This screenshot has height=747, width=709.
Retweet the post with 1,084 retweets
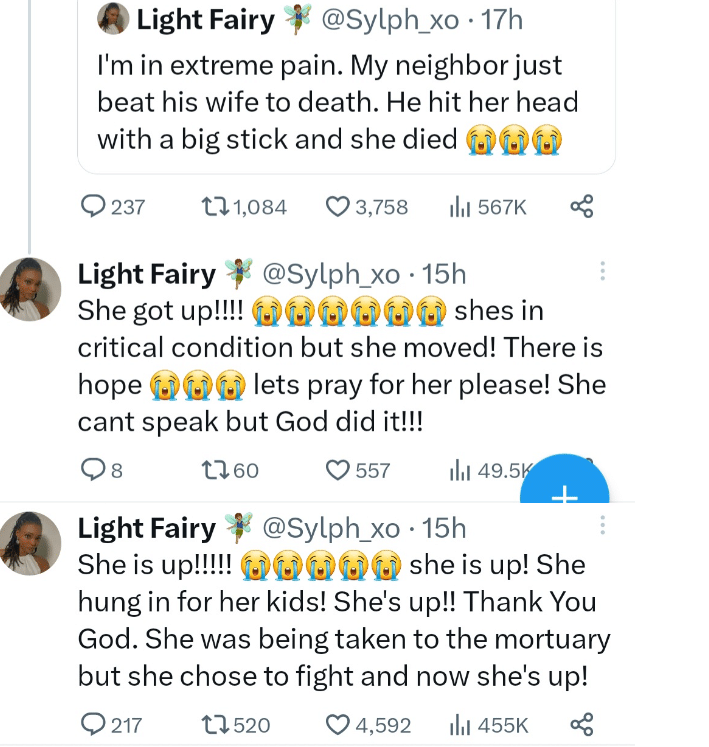(x=213, y=207)
